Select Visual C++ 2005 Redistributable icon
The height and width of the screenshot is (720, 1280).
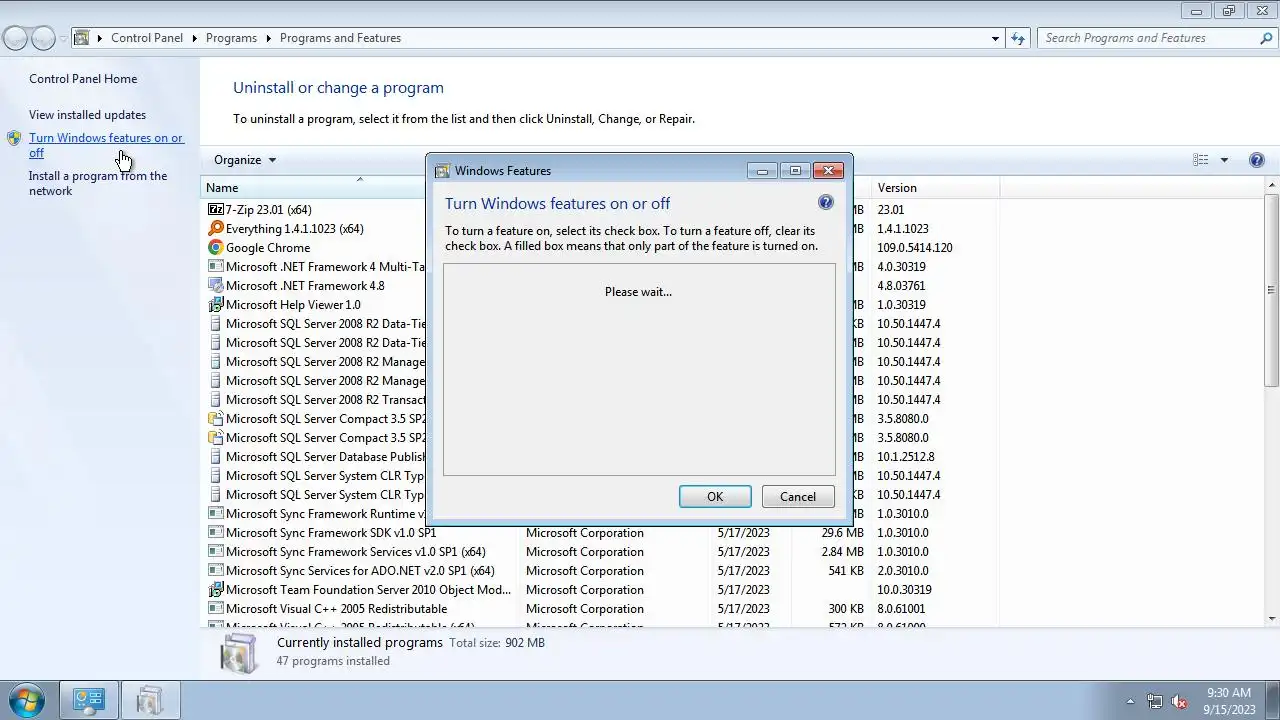click(x=215, y=609)
